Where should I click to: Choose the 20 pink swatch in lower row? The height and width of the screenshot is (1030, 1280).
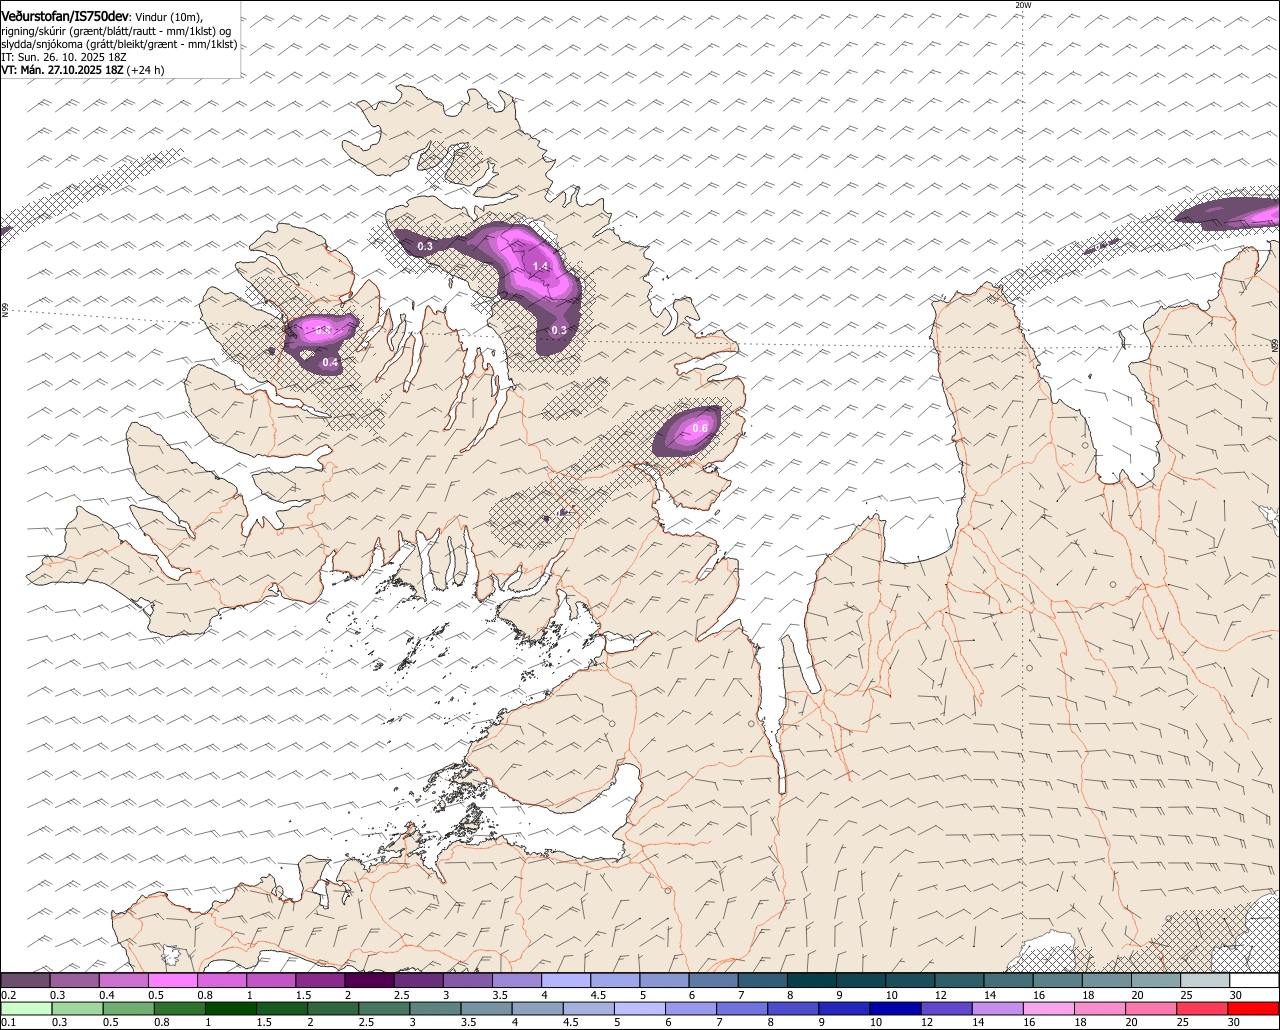[x=1151, y=1008]
